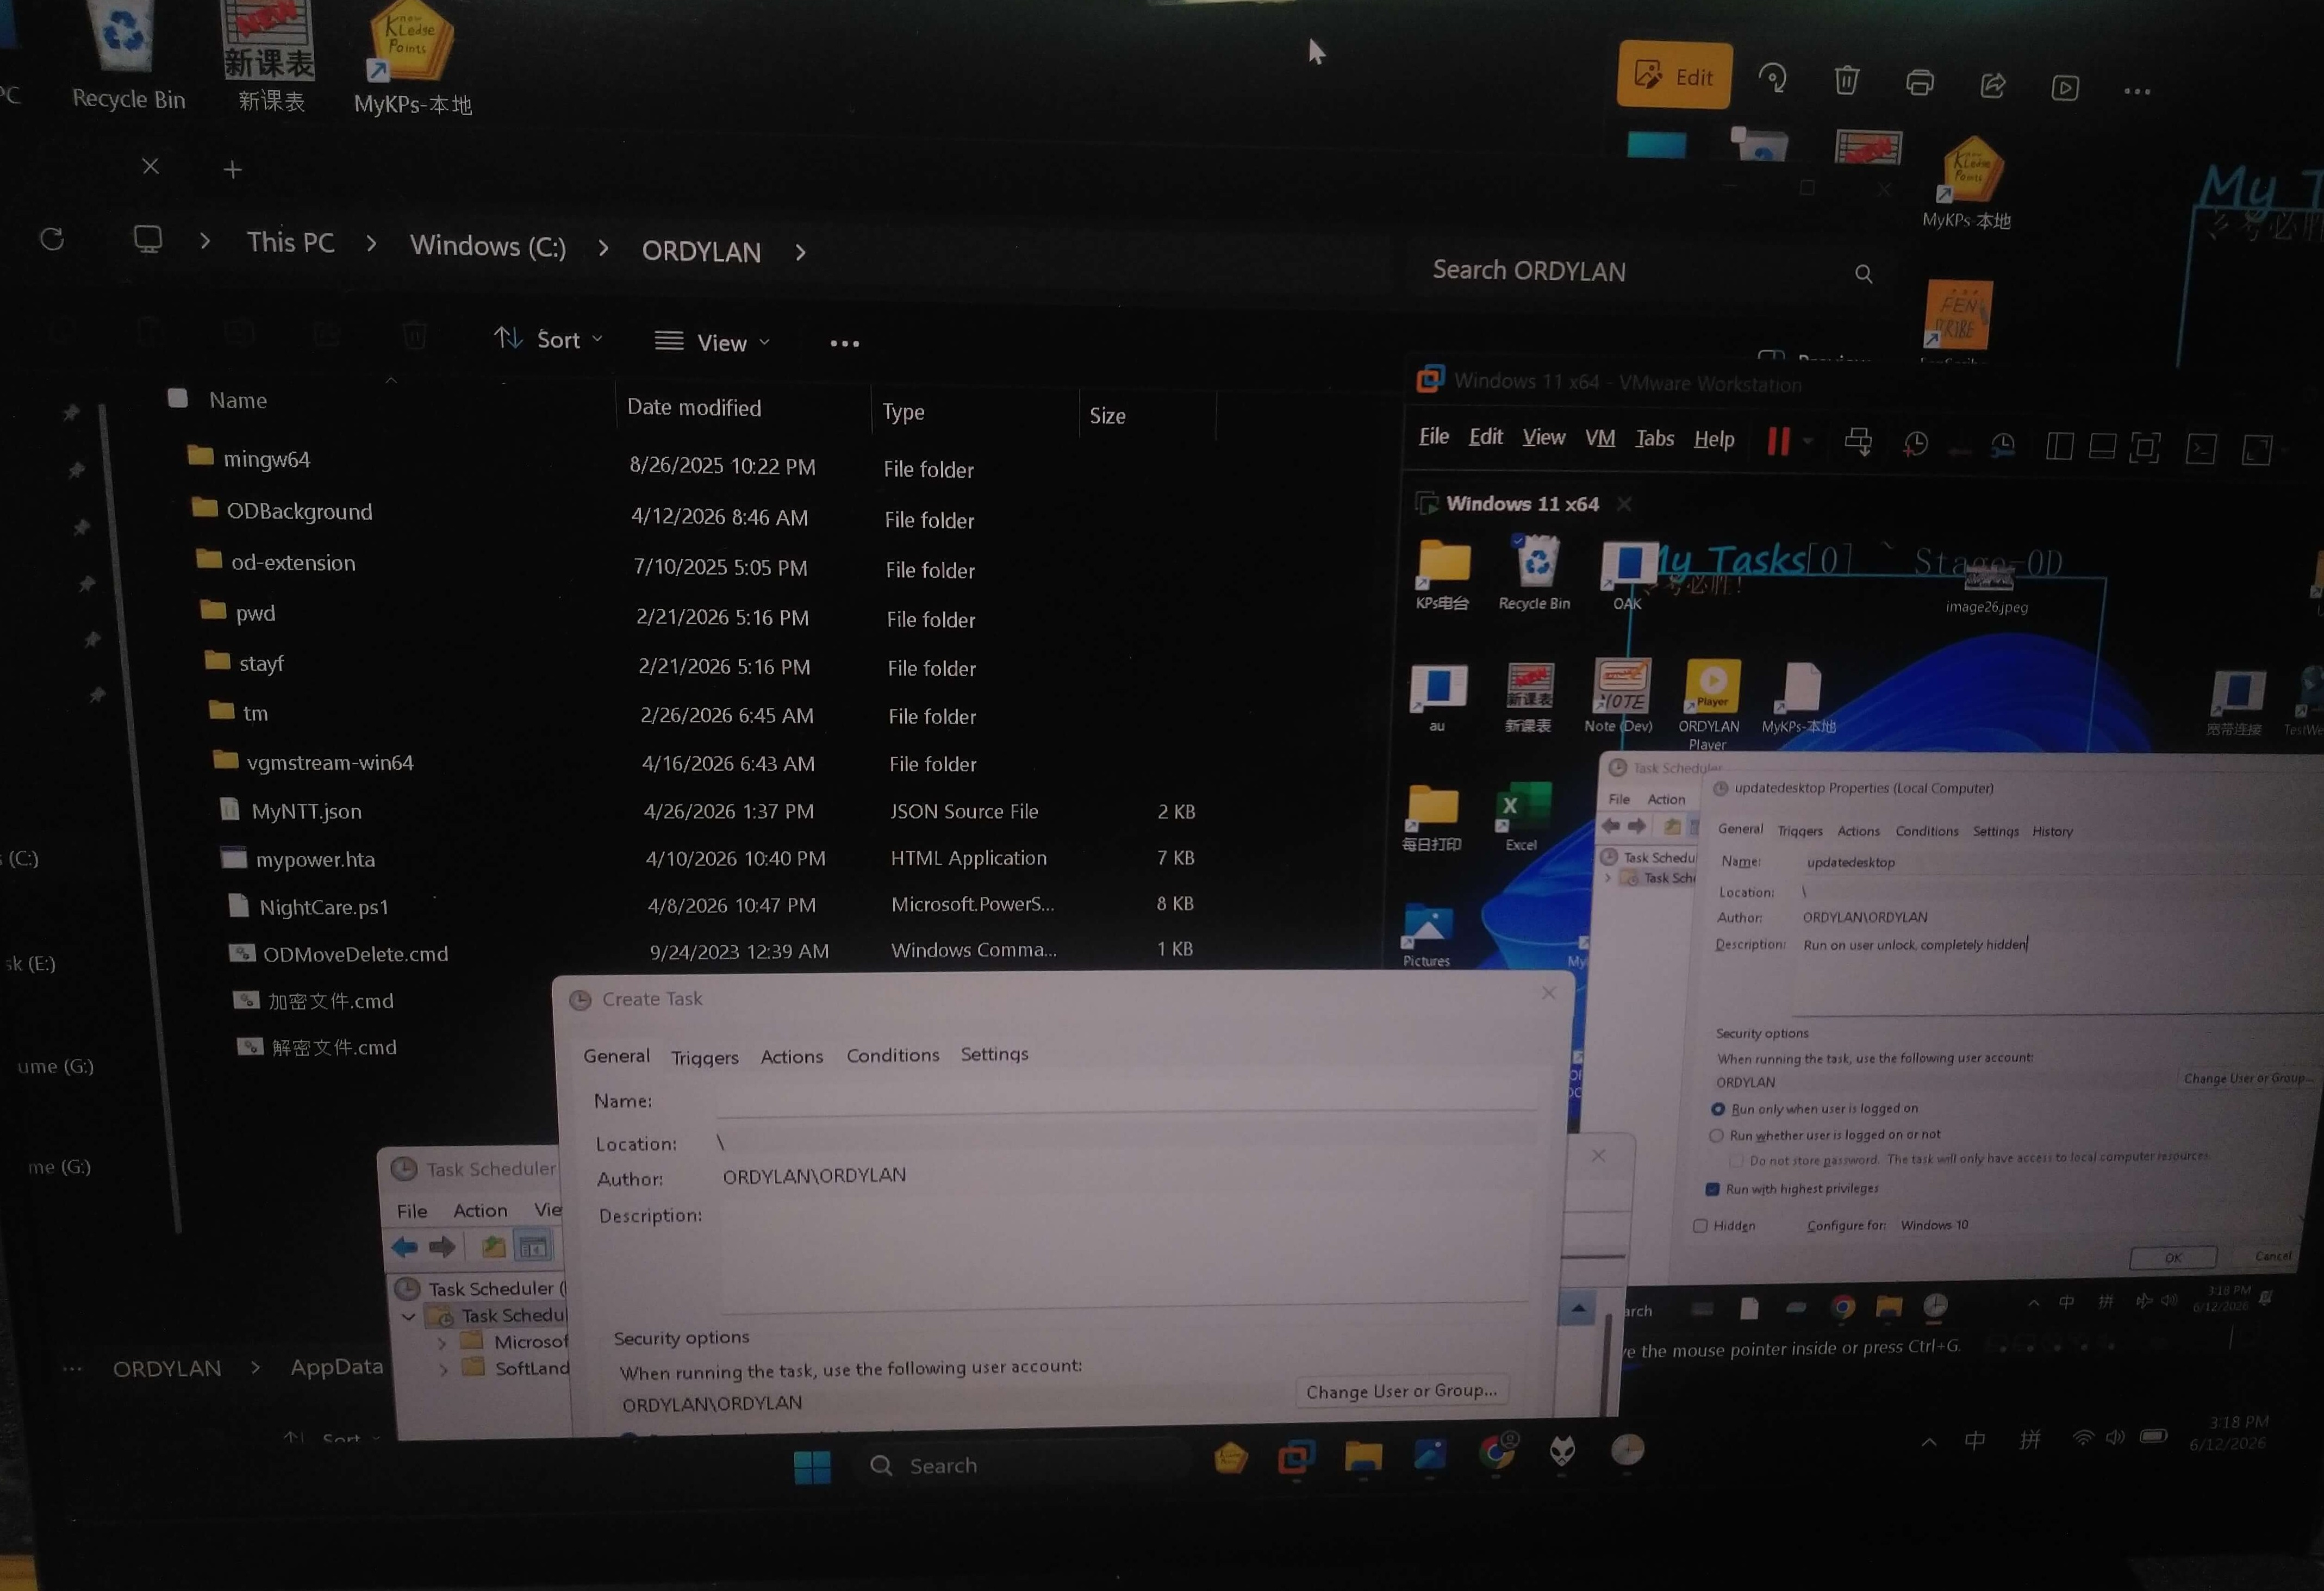Click Windows Start button on host taskbar
The width and height of the screenshot is (2324, 1591).
812,1467
